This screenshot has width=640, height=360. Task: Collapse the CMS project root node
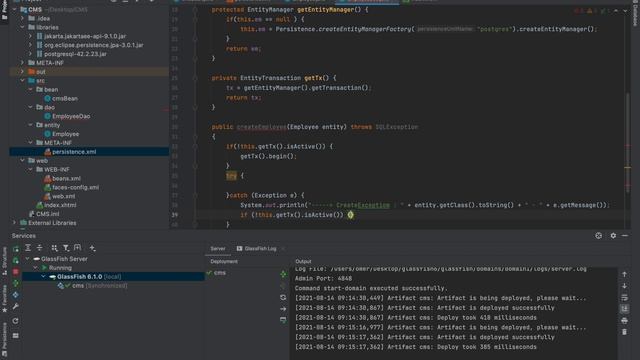tap(15, 9)
